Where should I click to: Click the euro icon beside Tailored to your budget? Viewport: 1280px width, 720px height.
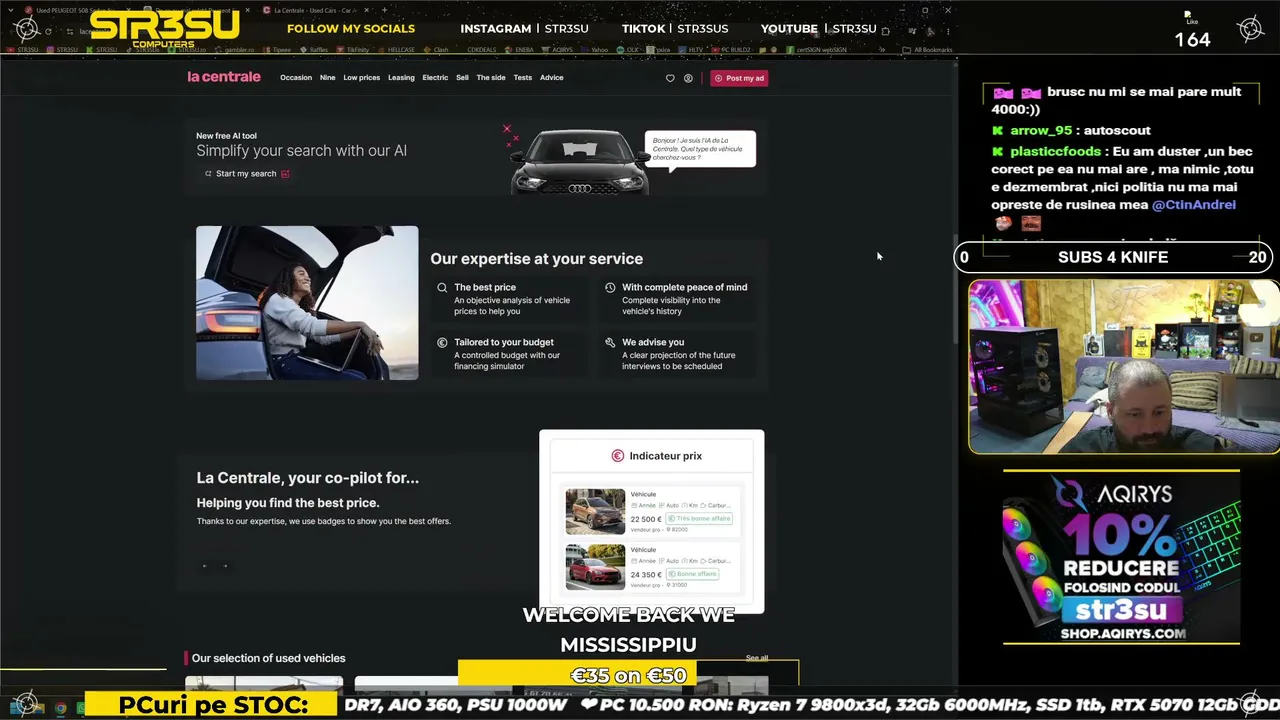pos(442,343)
